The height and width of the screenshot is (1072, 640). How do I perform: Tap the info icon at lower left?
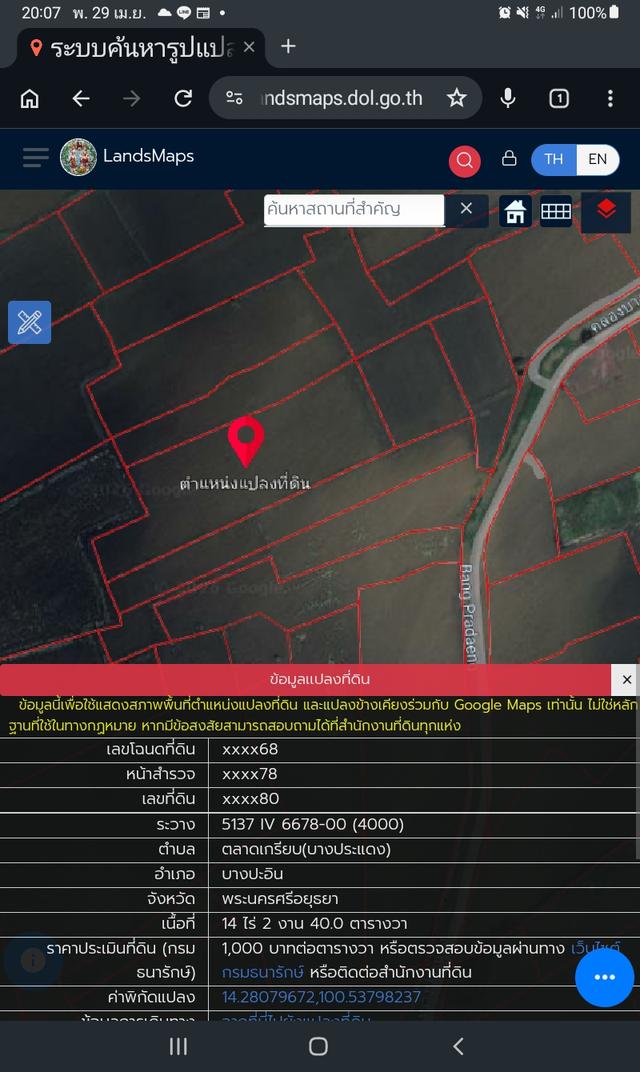coord(33,960)
